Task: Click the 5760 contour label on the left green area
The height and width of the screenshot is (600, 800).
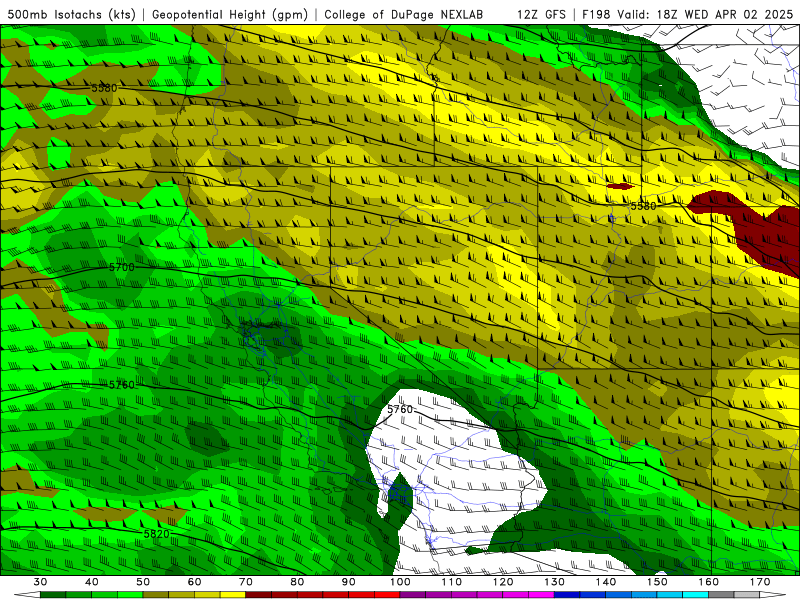Action: coord(121,385)
